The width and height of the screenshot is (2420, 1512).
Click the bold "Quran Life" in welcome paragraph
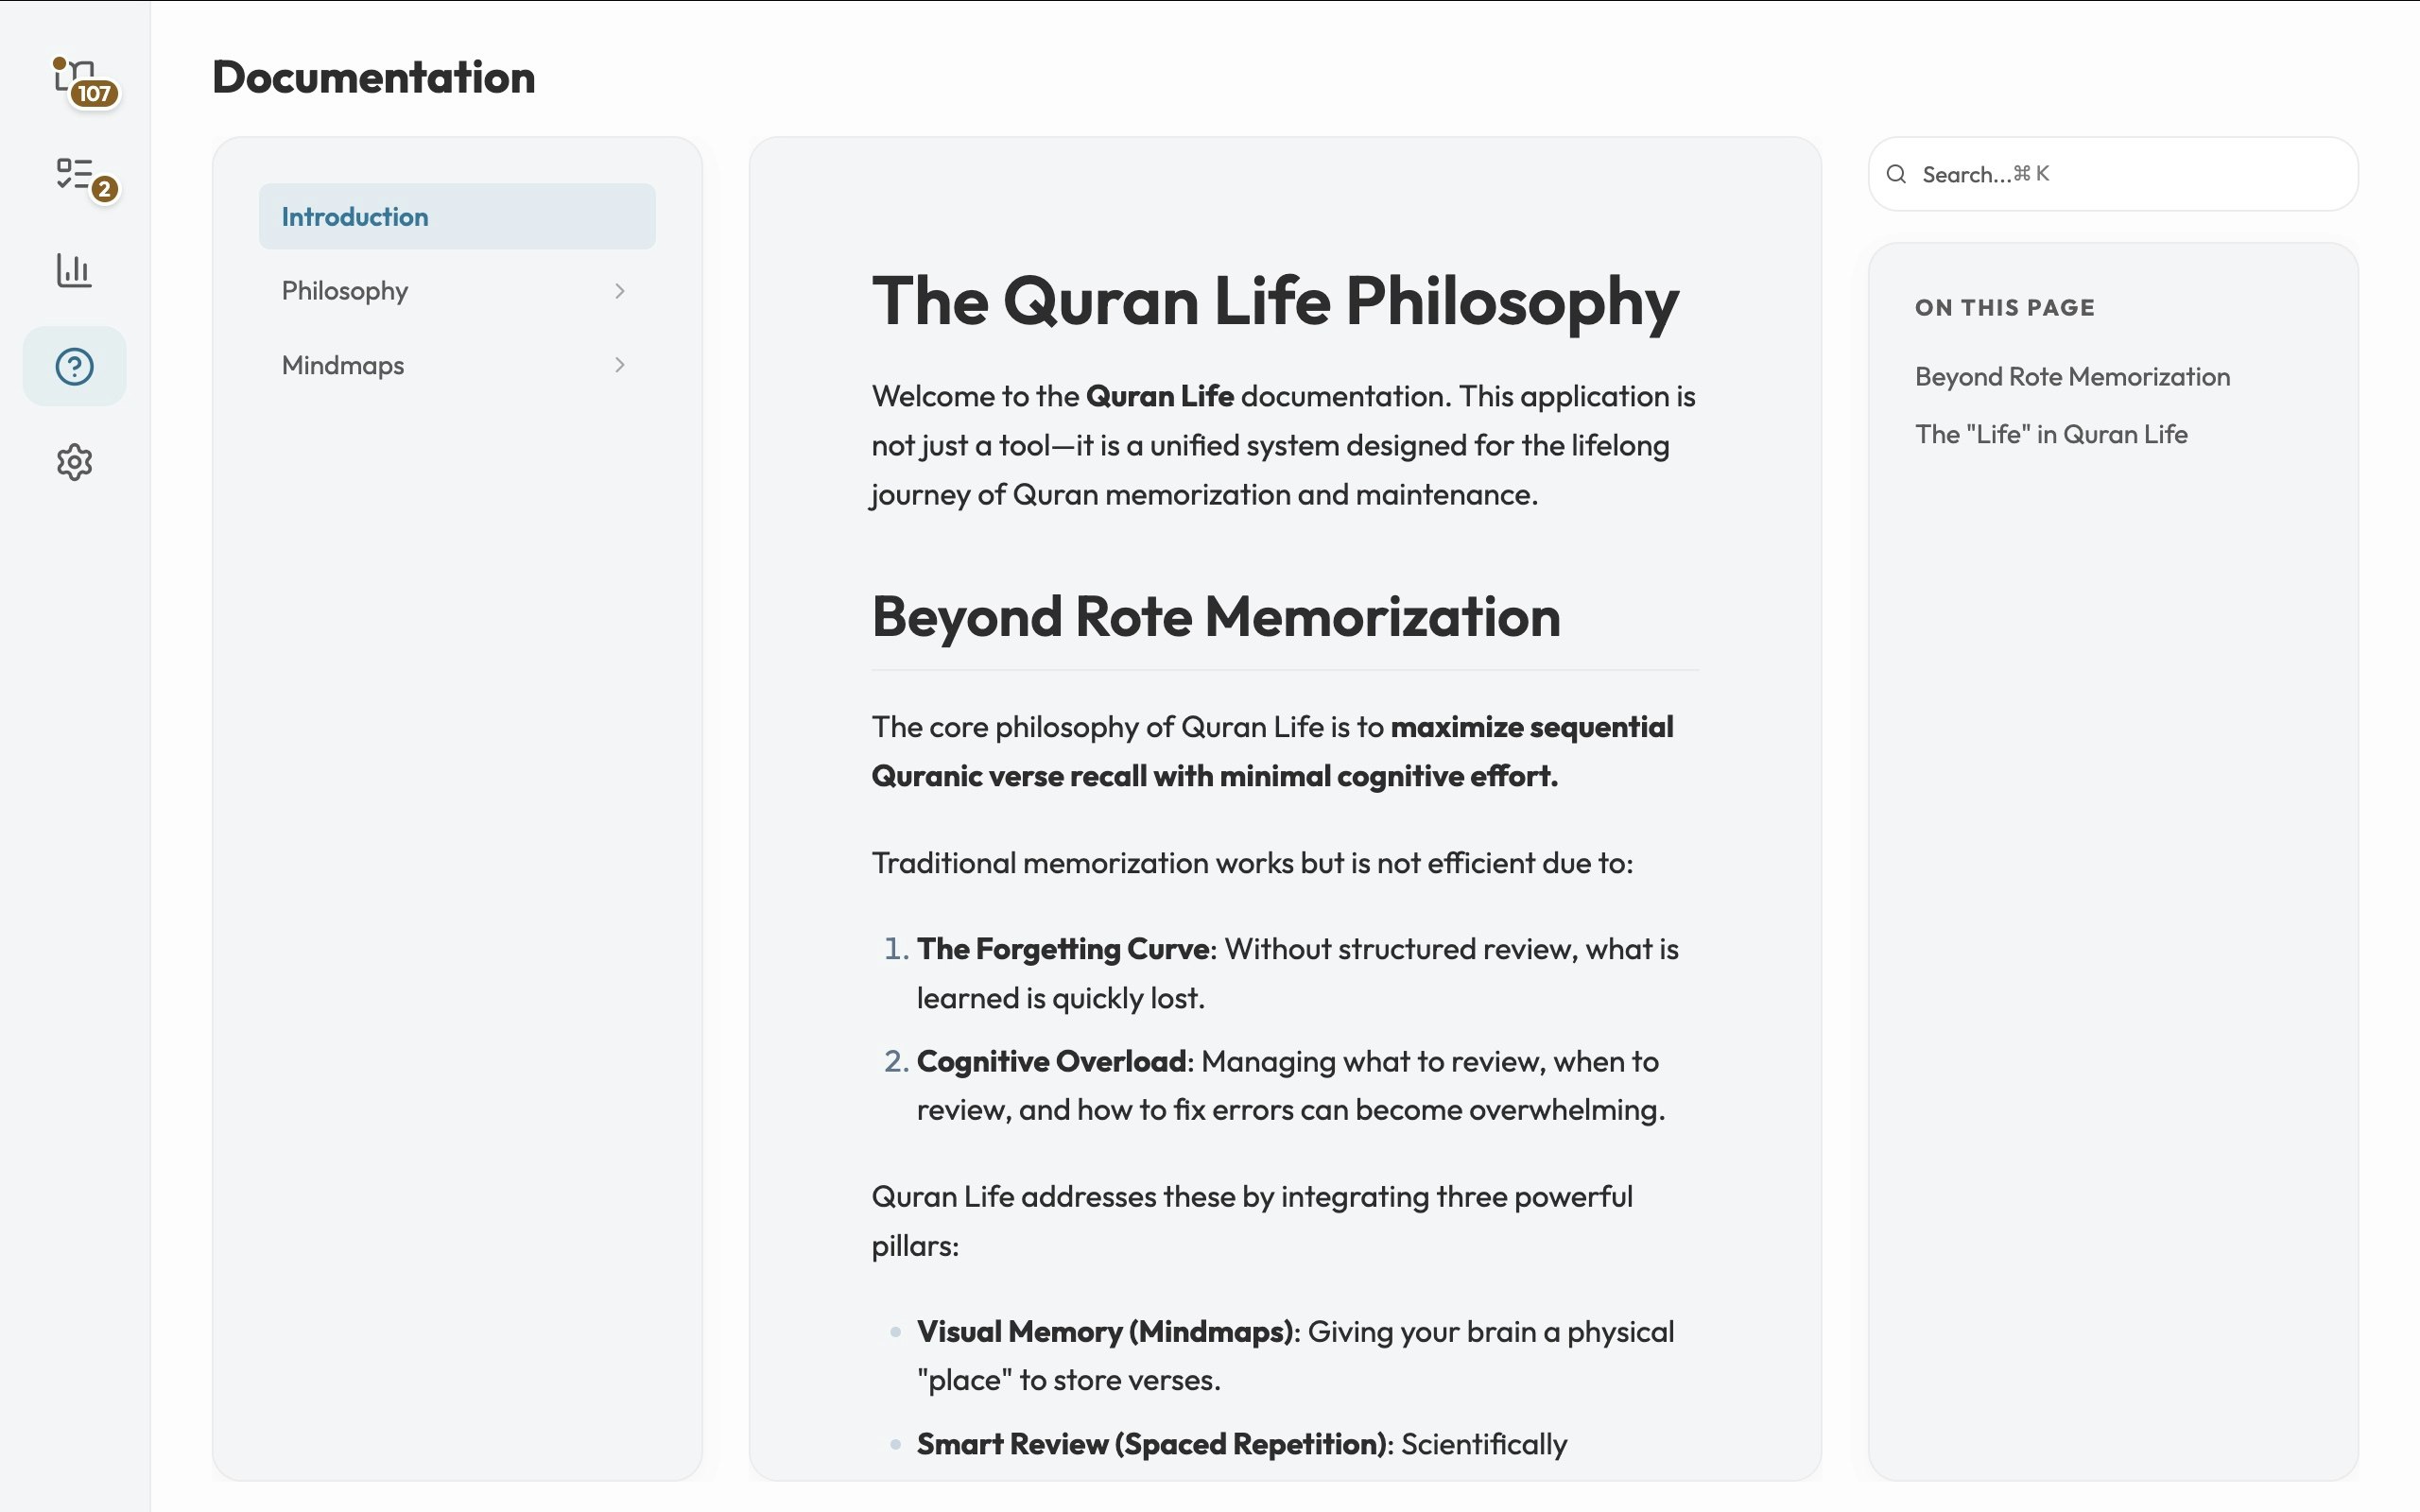[x=1160, y=396]
